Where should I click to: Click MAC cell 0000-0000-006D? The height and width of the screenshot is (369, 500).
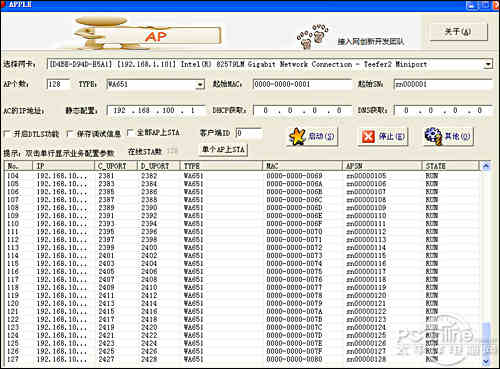click(x=294, y=208)
